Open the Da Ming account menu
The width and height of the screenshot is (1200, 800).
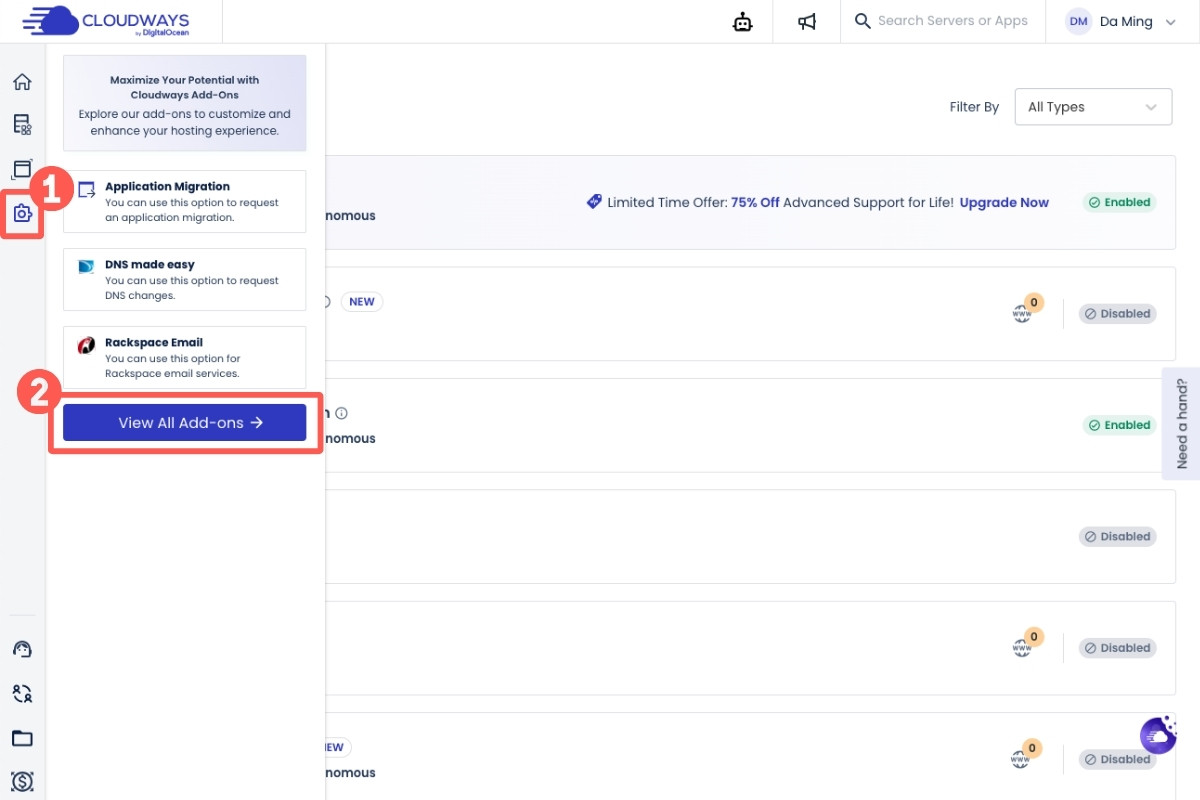[1121, 22]
